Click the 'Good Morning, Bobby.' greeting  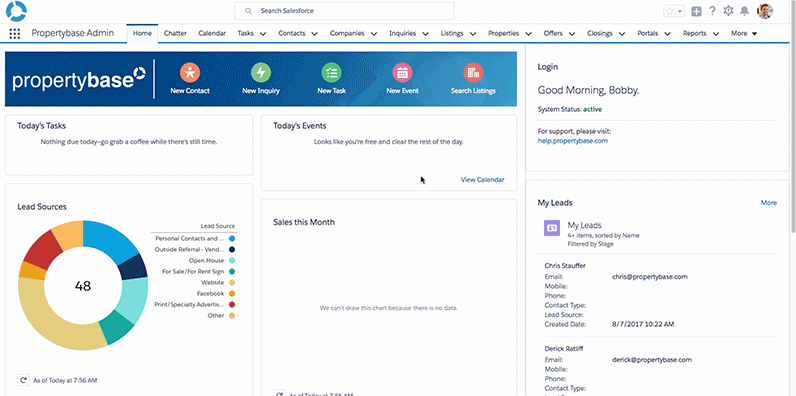click(x=588, y=90)
